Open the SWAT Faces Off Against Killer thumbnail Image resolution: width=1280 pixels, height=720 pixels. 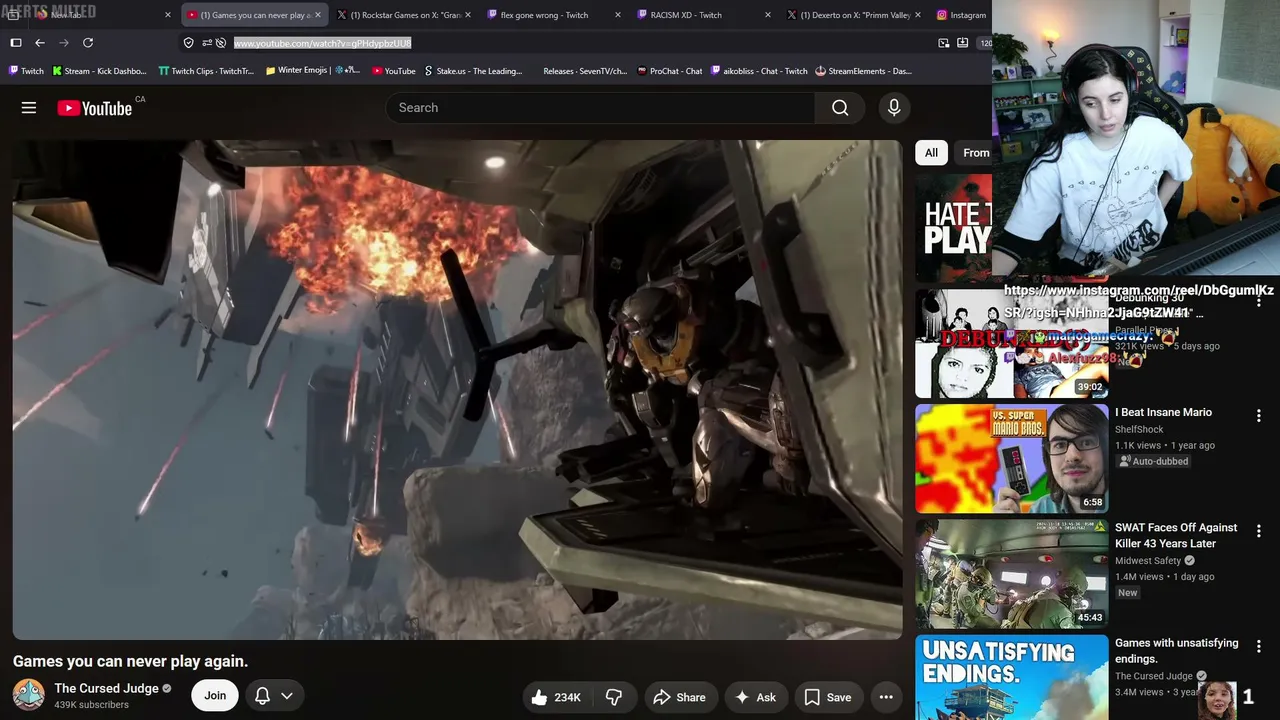tap(1012, 574)
